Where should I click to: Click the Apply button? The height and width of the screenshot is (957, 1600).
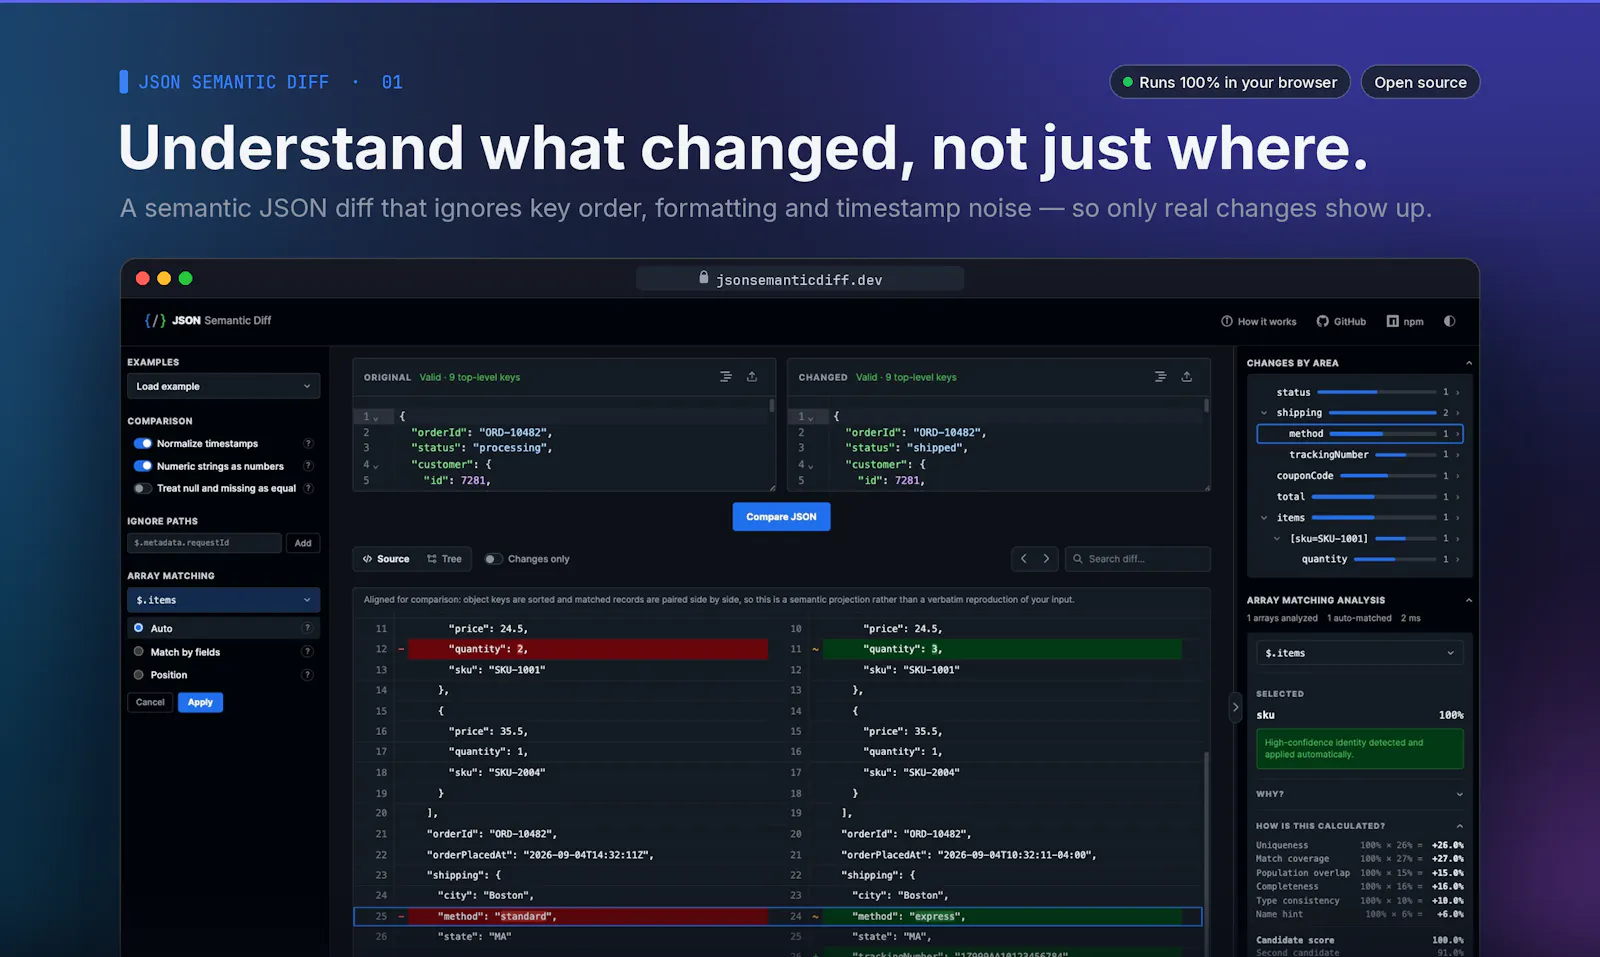point(200,702)
